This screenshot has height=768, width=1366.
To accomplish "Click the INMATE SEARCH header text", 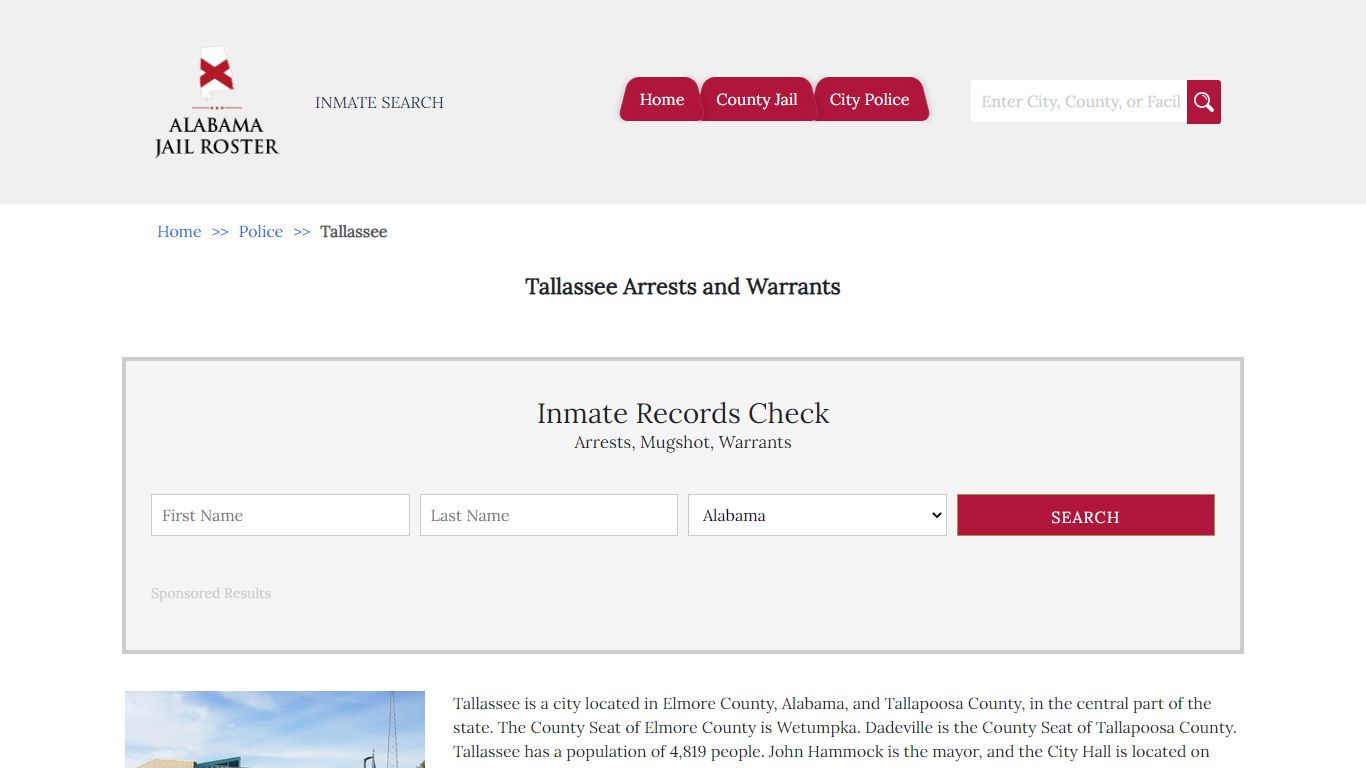I will click(x=379, y=102).
